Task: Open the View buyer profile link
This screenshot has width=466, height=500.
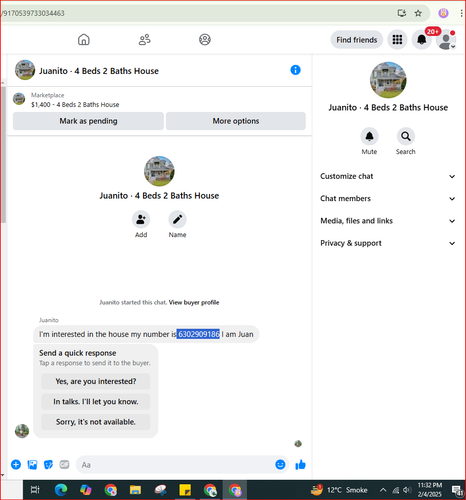Action: pyautogui.click(x=194, y=303)
